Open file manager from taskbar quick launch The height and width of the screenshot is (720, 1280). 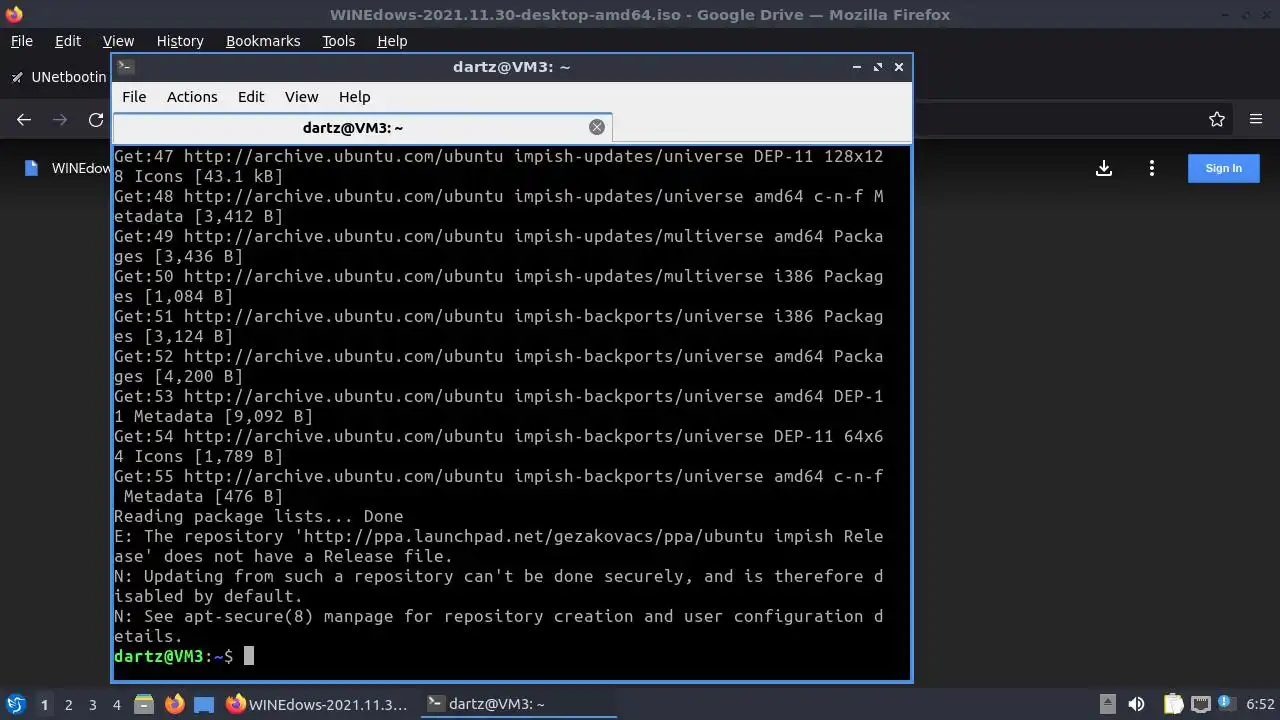(144, 704)
